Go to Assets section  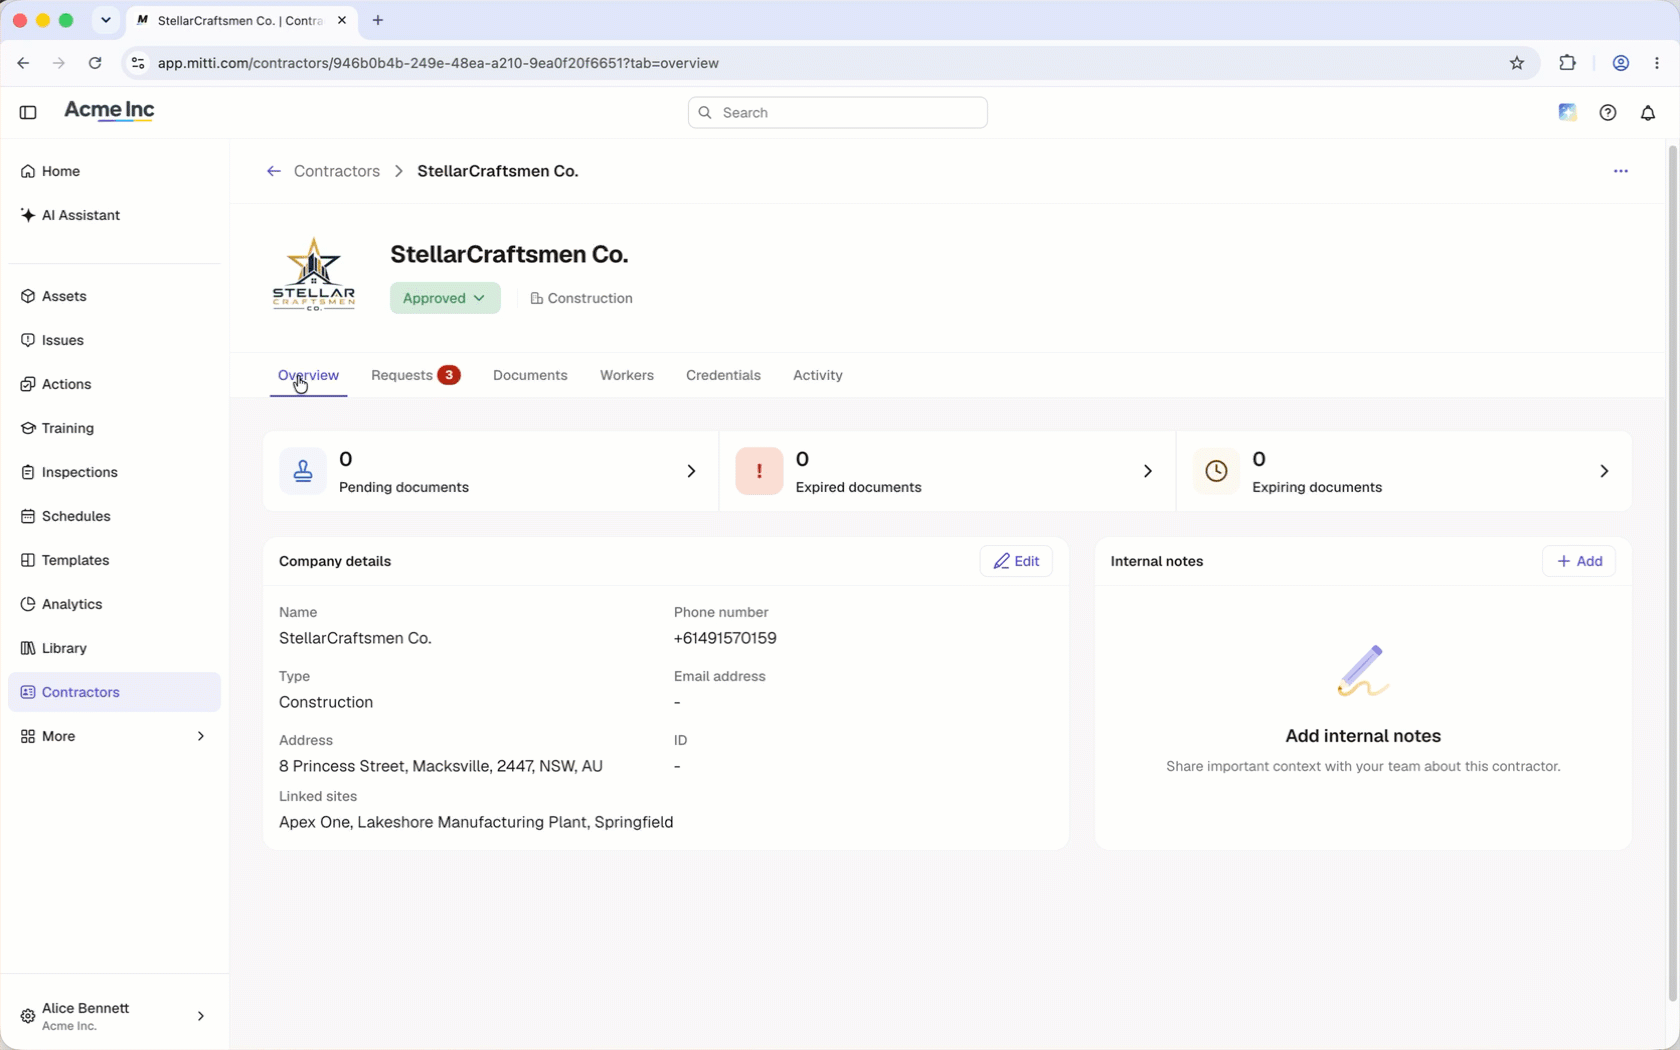coord(114,296)
